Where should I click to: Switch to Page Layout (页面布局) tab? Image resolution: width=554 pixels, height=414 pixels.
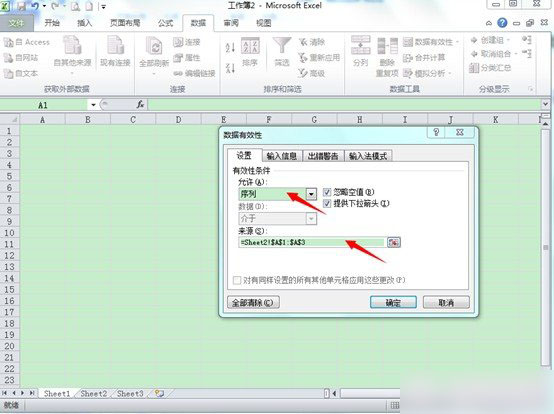(x=125, y=23)
